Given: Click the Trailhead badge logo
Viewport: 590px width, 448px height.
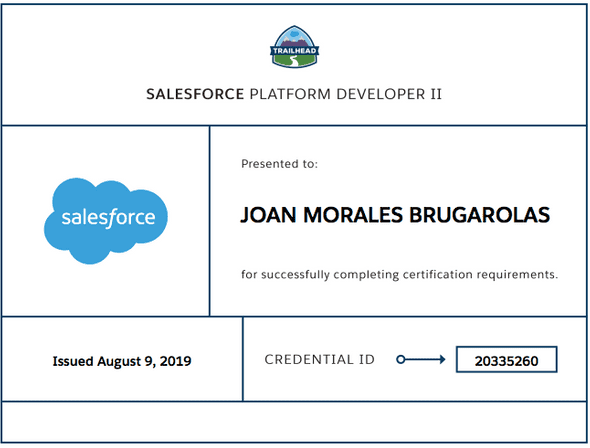Looking at the screenshot, I should [x=295, y=47].
